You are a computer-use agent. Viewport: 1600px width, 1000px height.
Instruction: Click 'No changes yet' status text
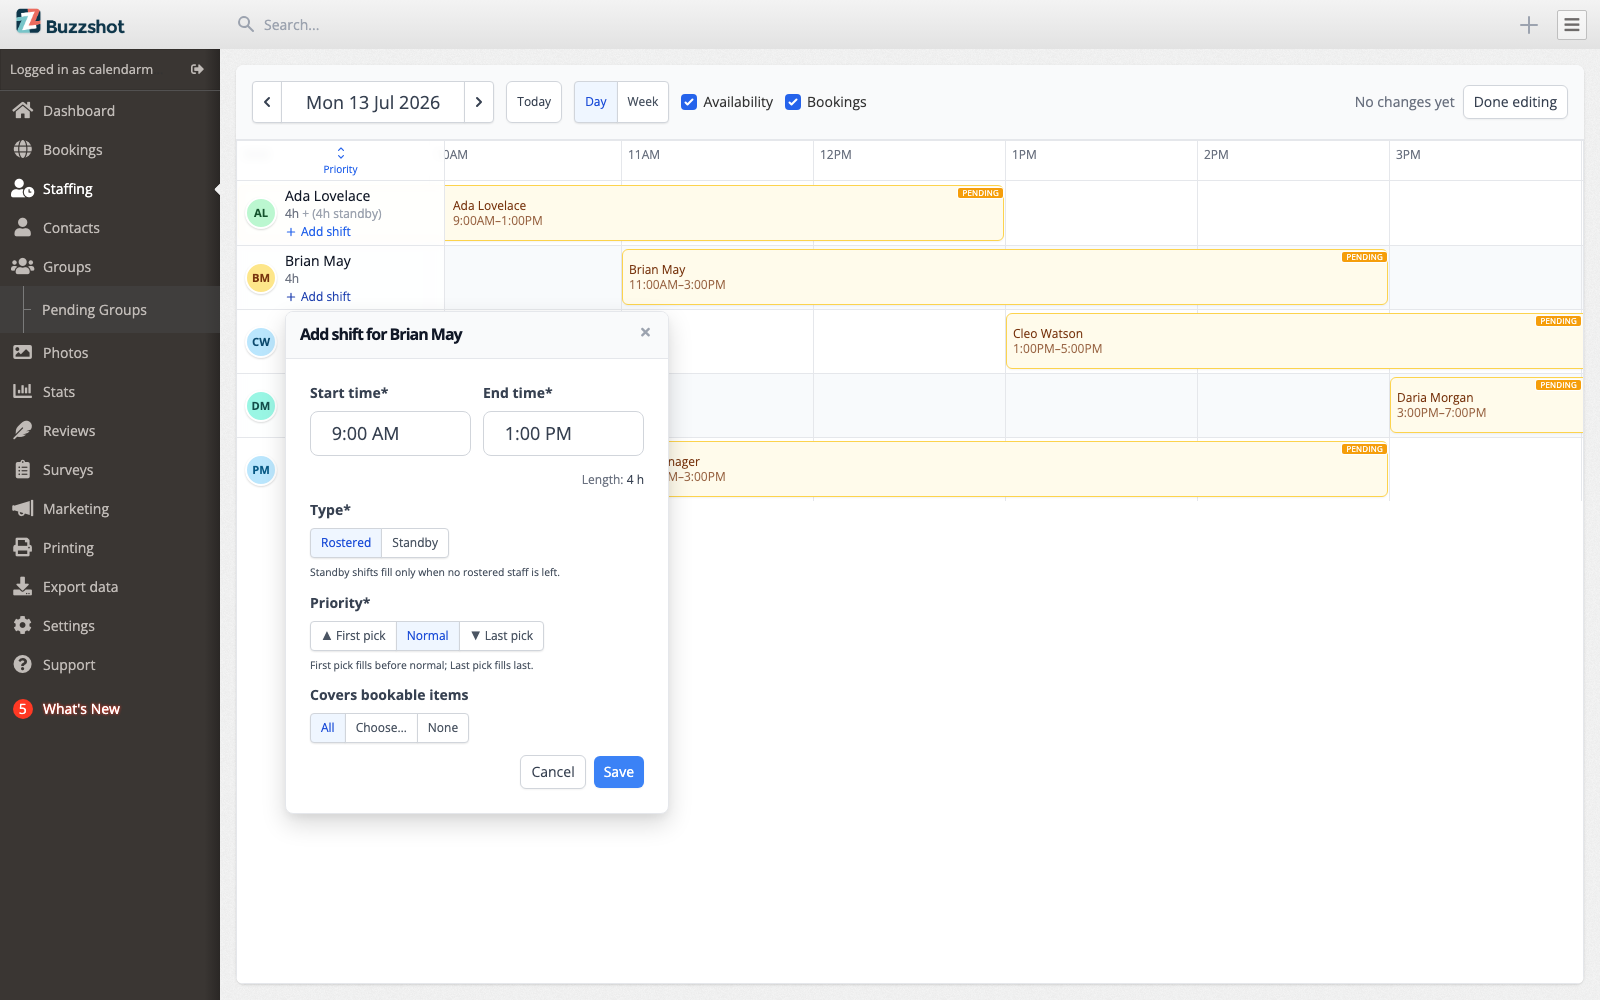[1404, 102]
